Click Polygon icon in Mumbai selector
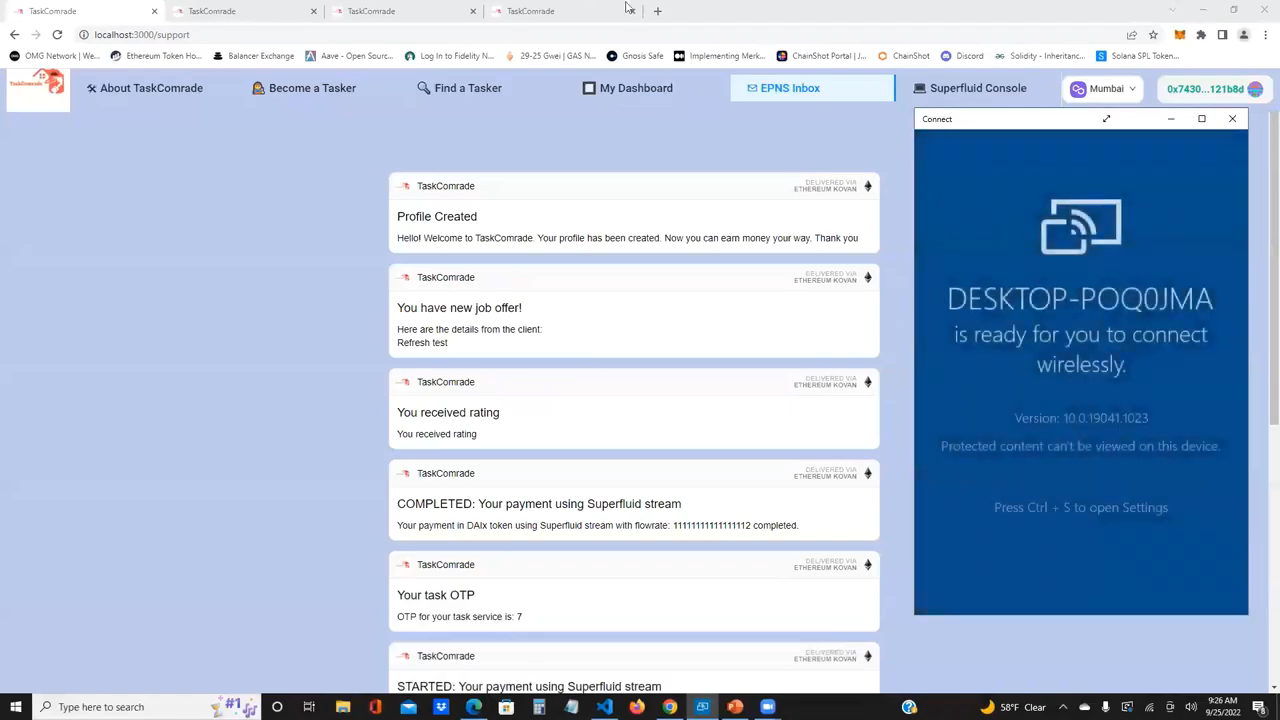Viewport: 1280px width, 720px height. coord(1078,89)
